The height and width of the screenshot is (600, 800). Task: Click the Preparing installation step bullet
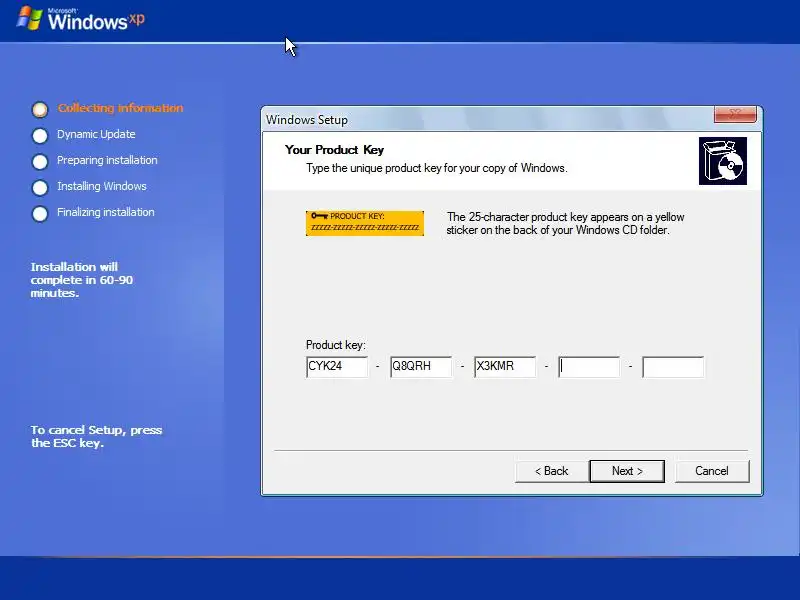[x=40, y=161]
